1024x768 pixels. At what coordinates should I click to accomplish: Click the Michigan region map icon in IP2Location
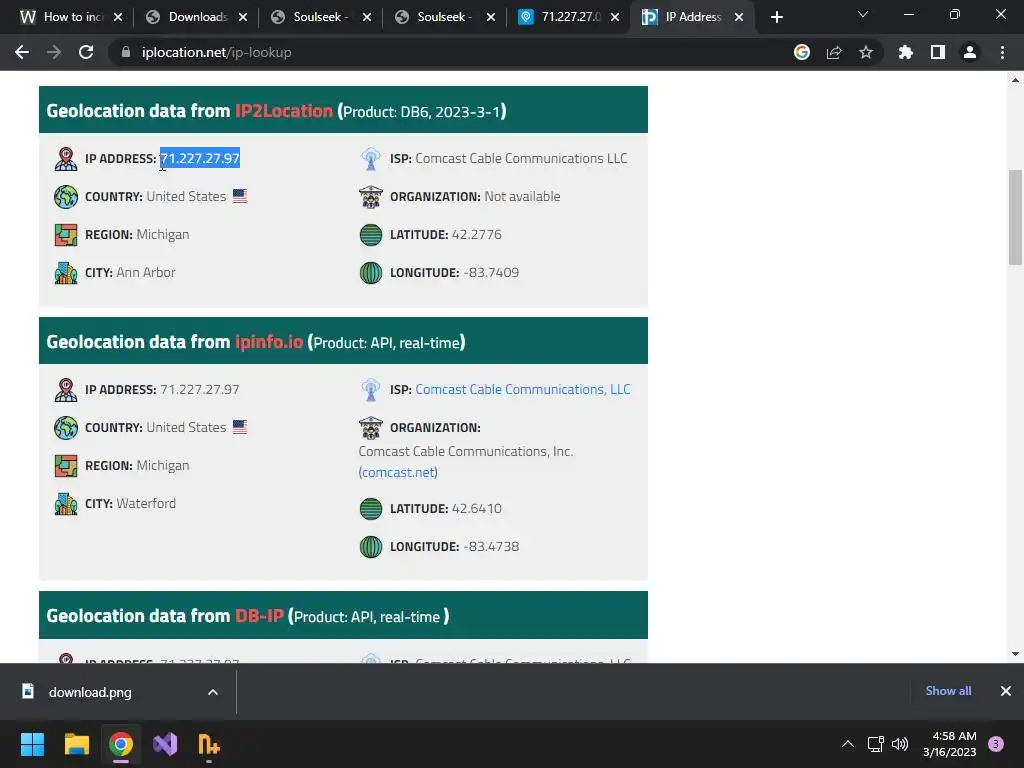(x=66, y=234)
